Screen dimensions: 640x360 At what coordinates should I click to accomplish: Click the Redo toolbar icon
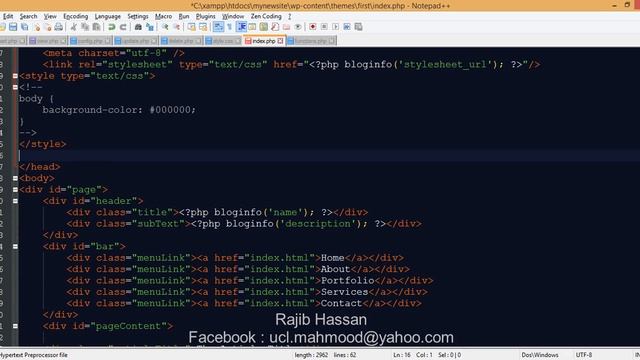pyautogui.click(x=123, y=27)
